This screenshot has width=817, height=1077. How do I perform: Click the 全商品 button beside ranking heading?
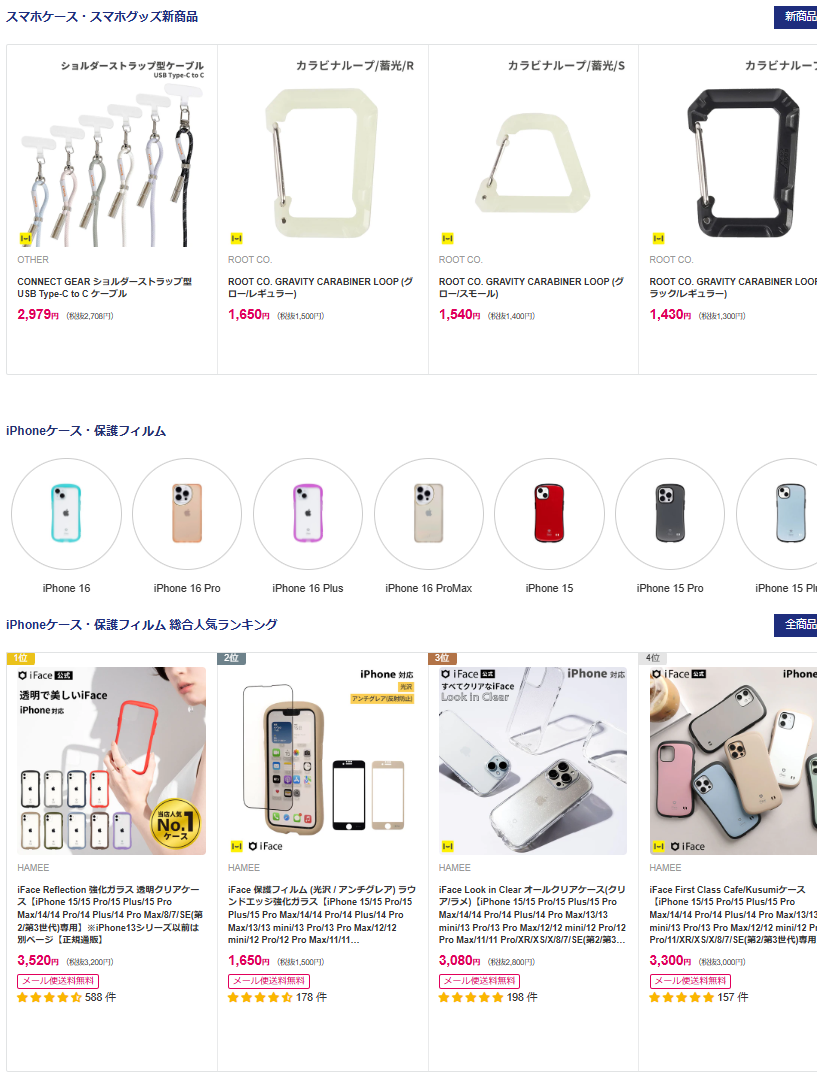(x=796, y=625)
